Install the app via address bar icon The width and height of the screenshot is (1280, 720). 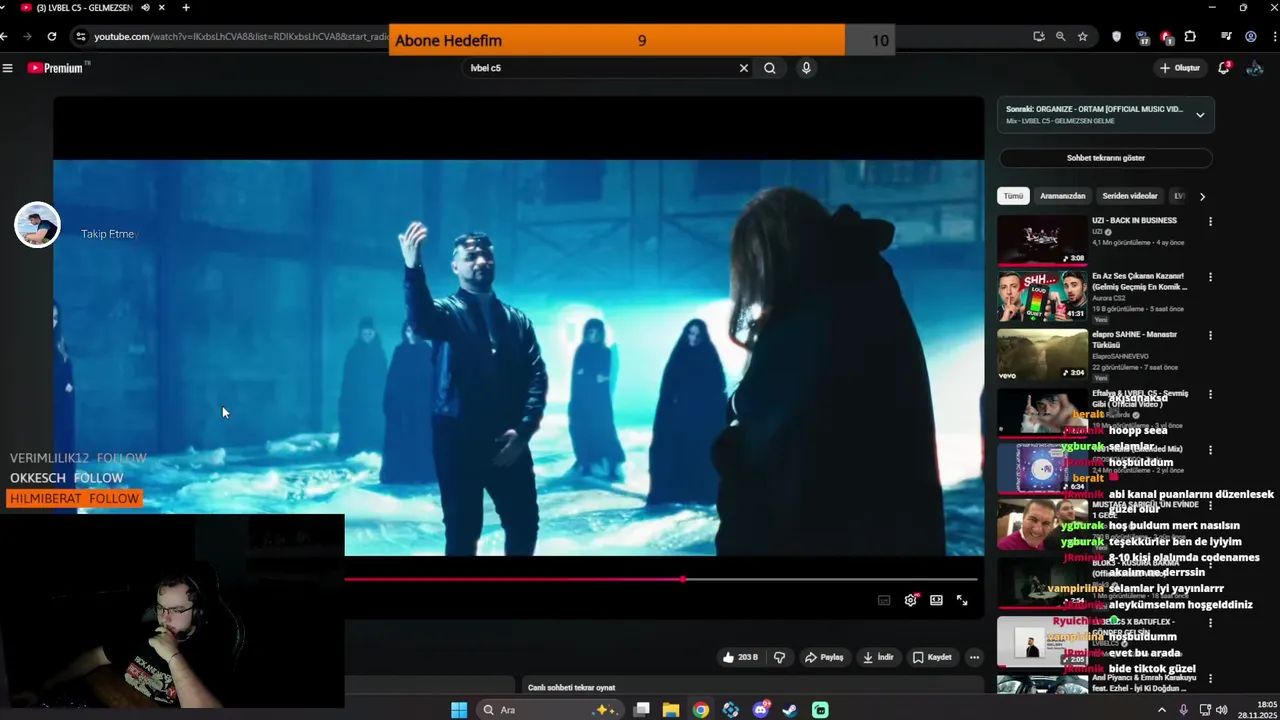point(1039,37)
